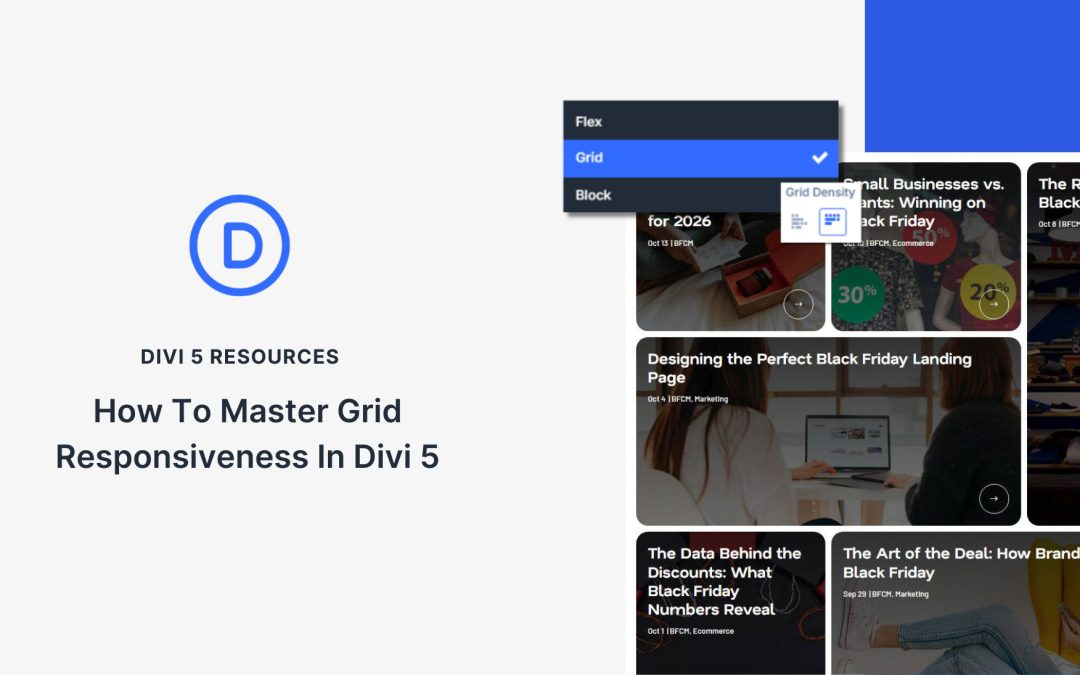Image resolution: width=1080 pixels, height=675 pixels.
Task: Click the Divi circular D logo
Action: click(240, 245)
